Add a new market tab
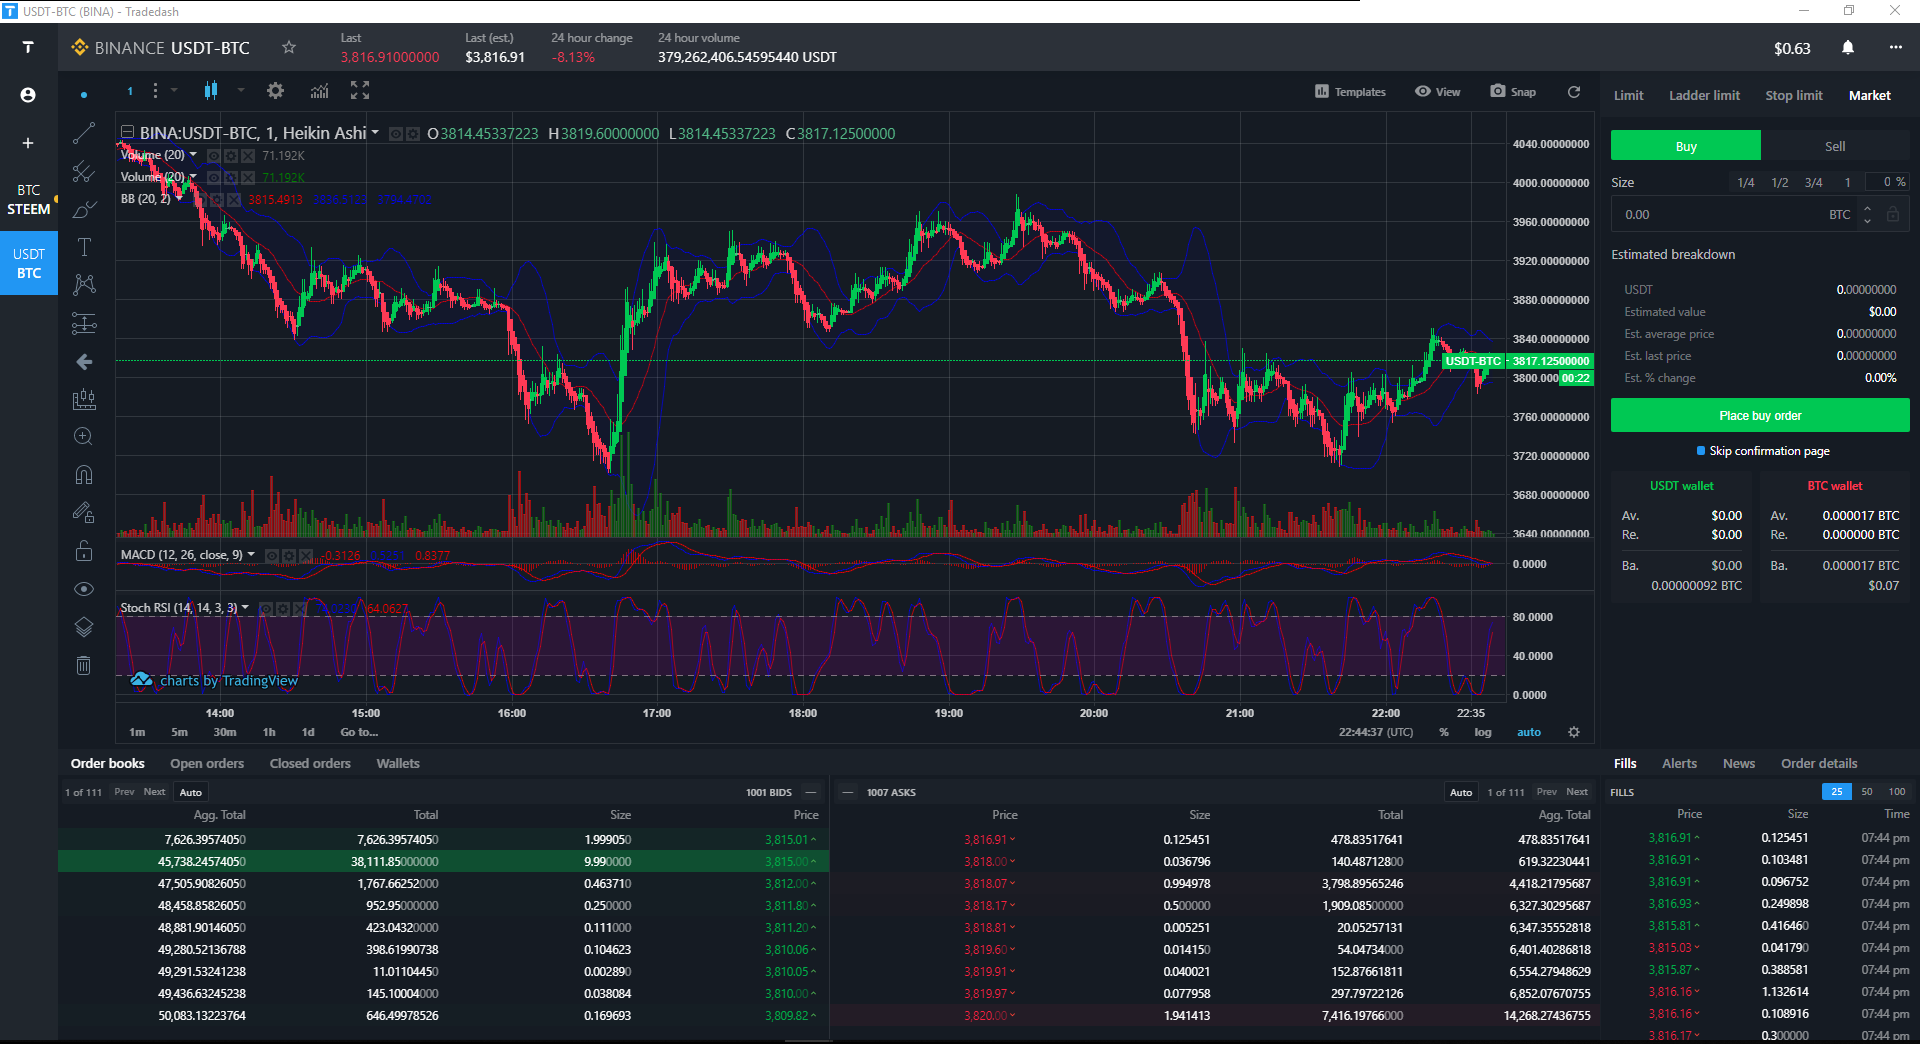 28,143
